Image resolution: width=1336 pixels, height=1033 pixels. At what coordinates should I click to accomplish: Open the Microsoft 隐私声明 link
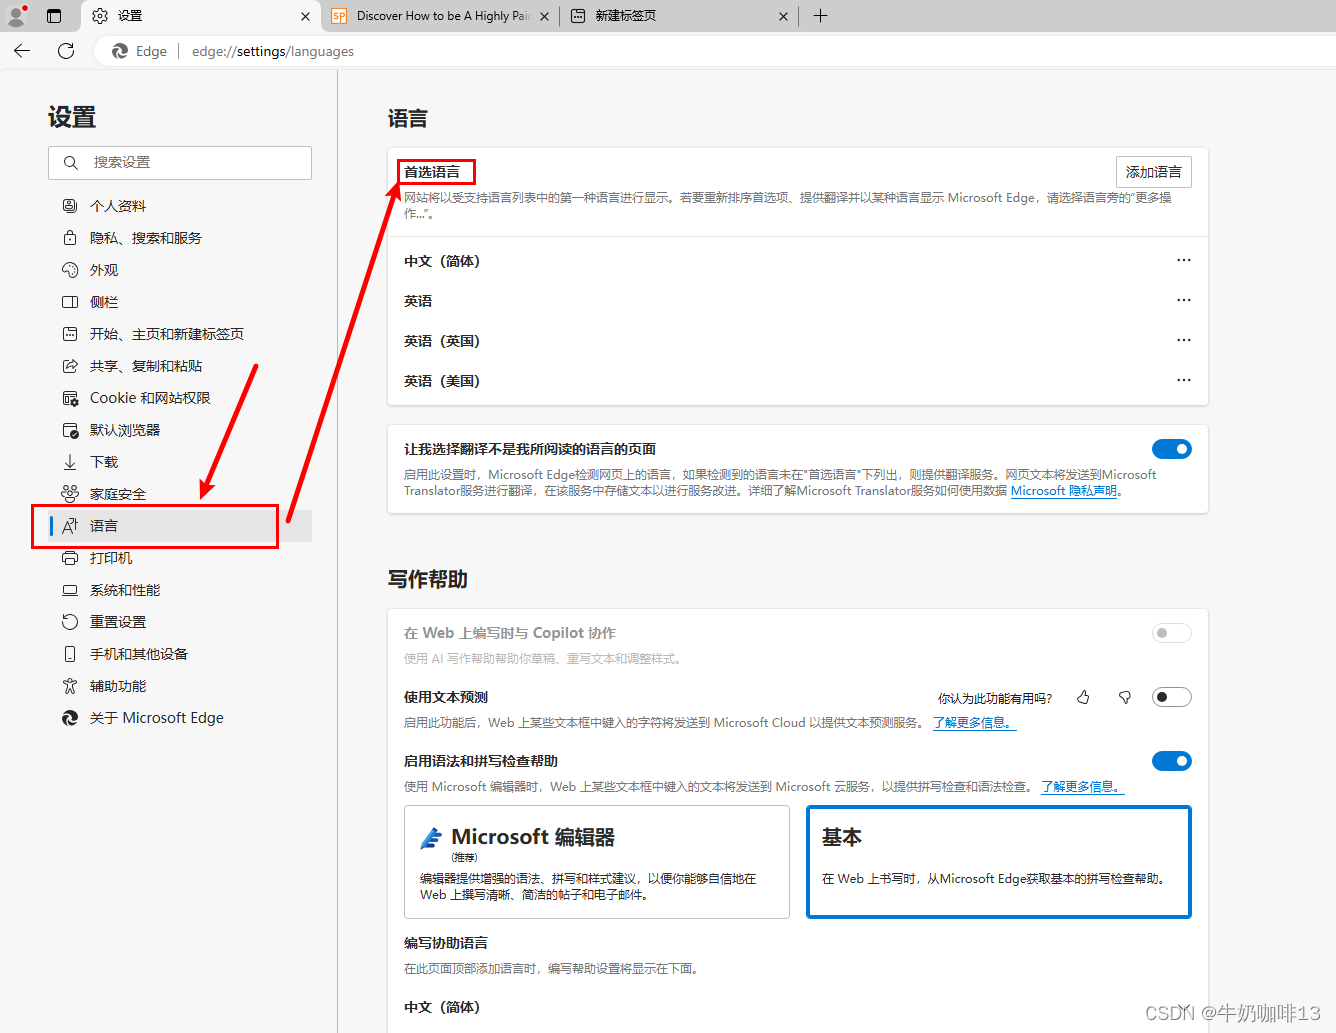pos(1066,491)
